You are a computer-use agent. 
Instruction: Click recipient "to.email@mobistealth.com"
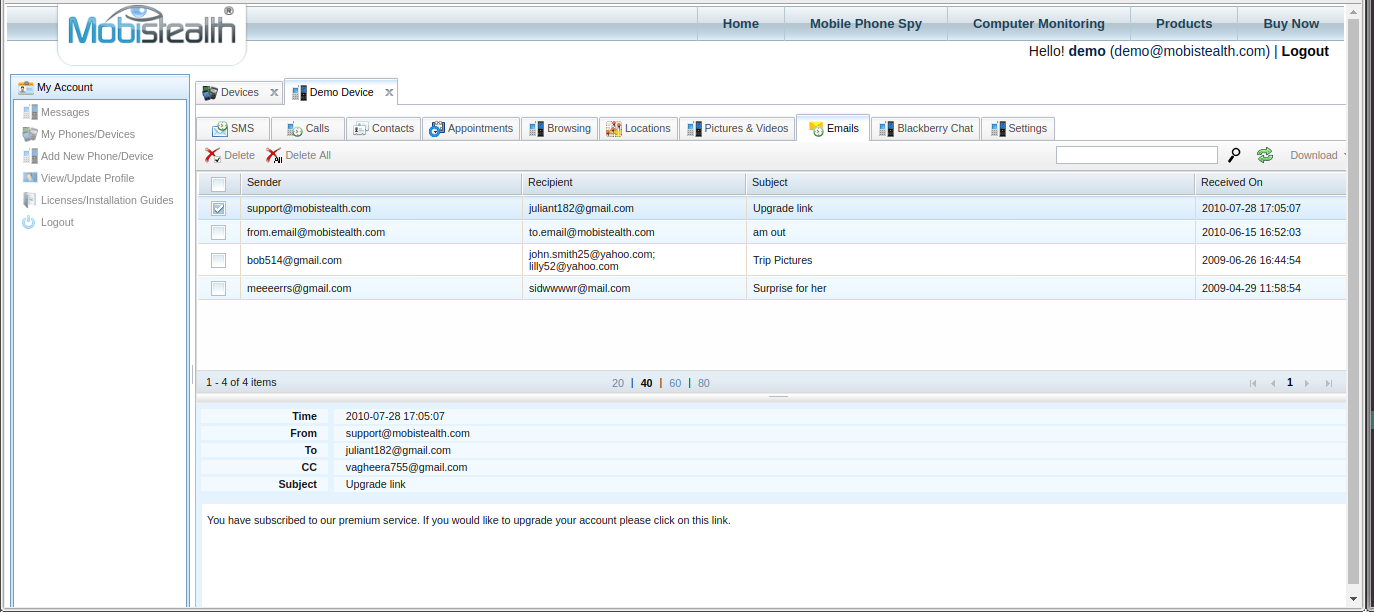592,232
